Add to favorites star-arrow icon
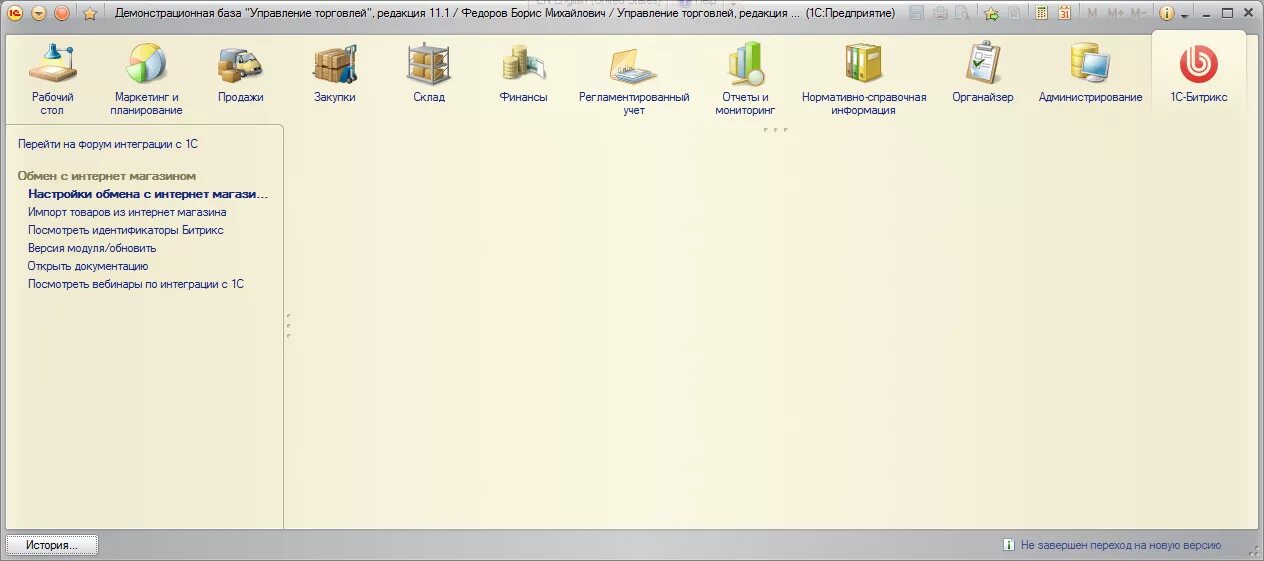 point(991,13)
